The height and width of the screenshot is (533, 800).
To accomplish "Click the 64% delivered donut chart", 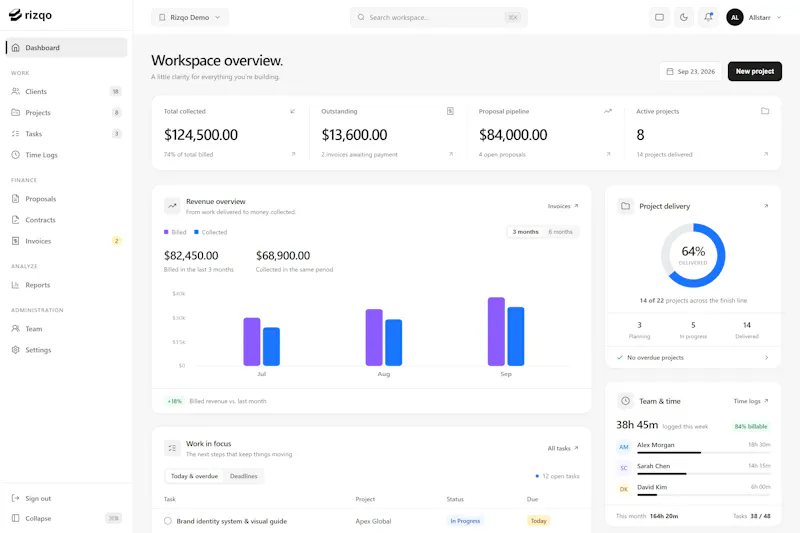I will [x=693, y=255].
